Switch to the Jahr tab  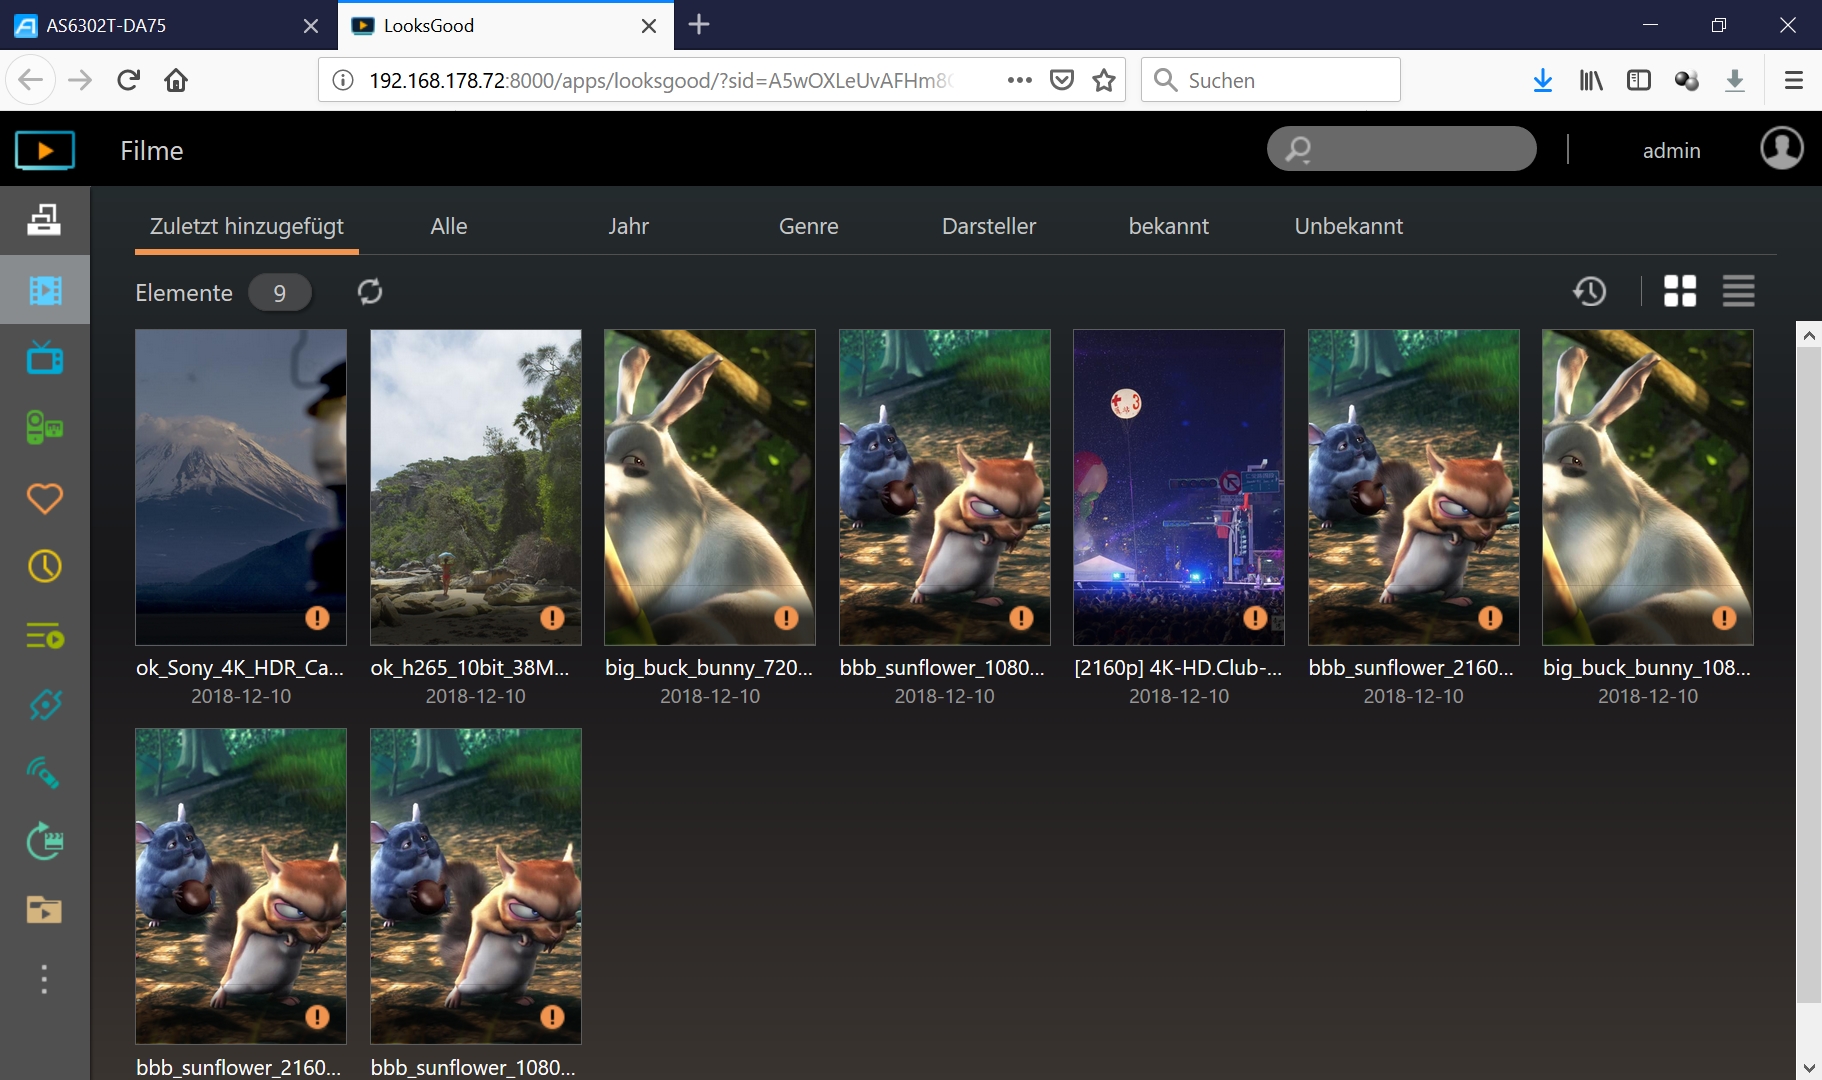(x=628, y=226)
